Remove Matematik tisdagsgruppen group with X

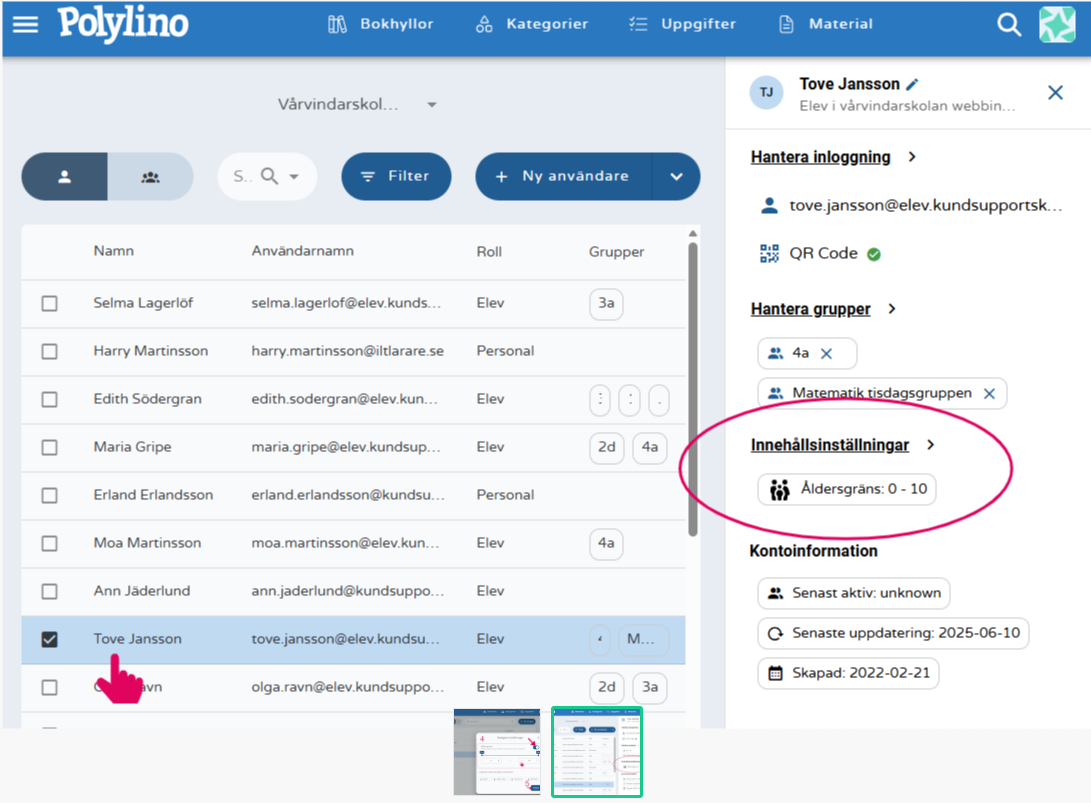coord(989,394)
